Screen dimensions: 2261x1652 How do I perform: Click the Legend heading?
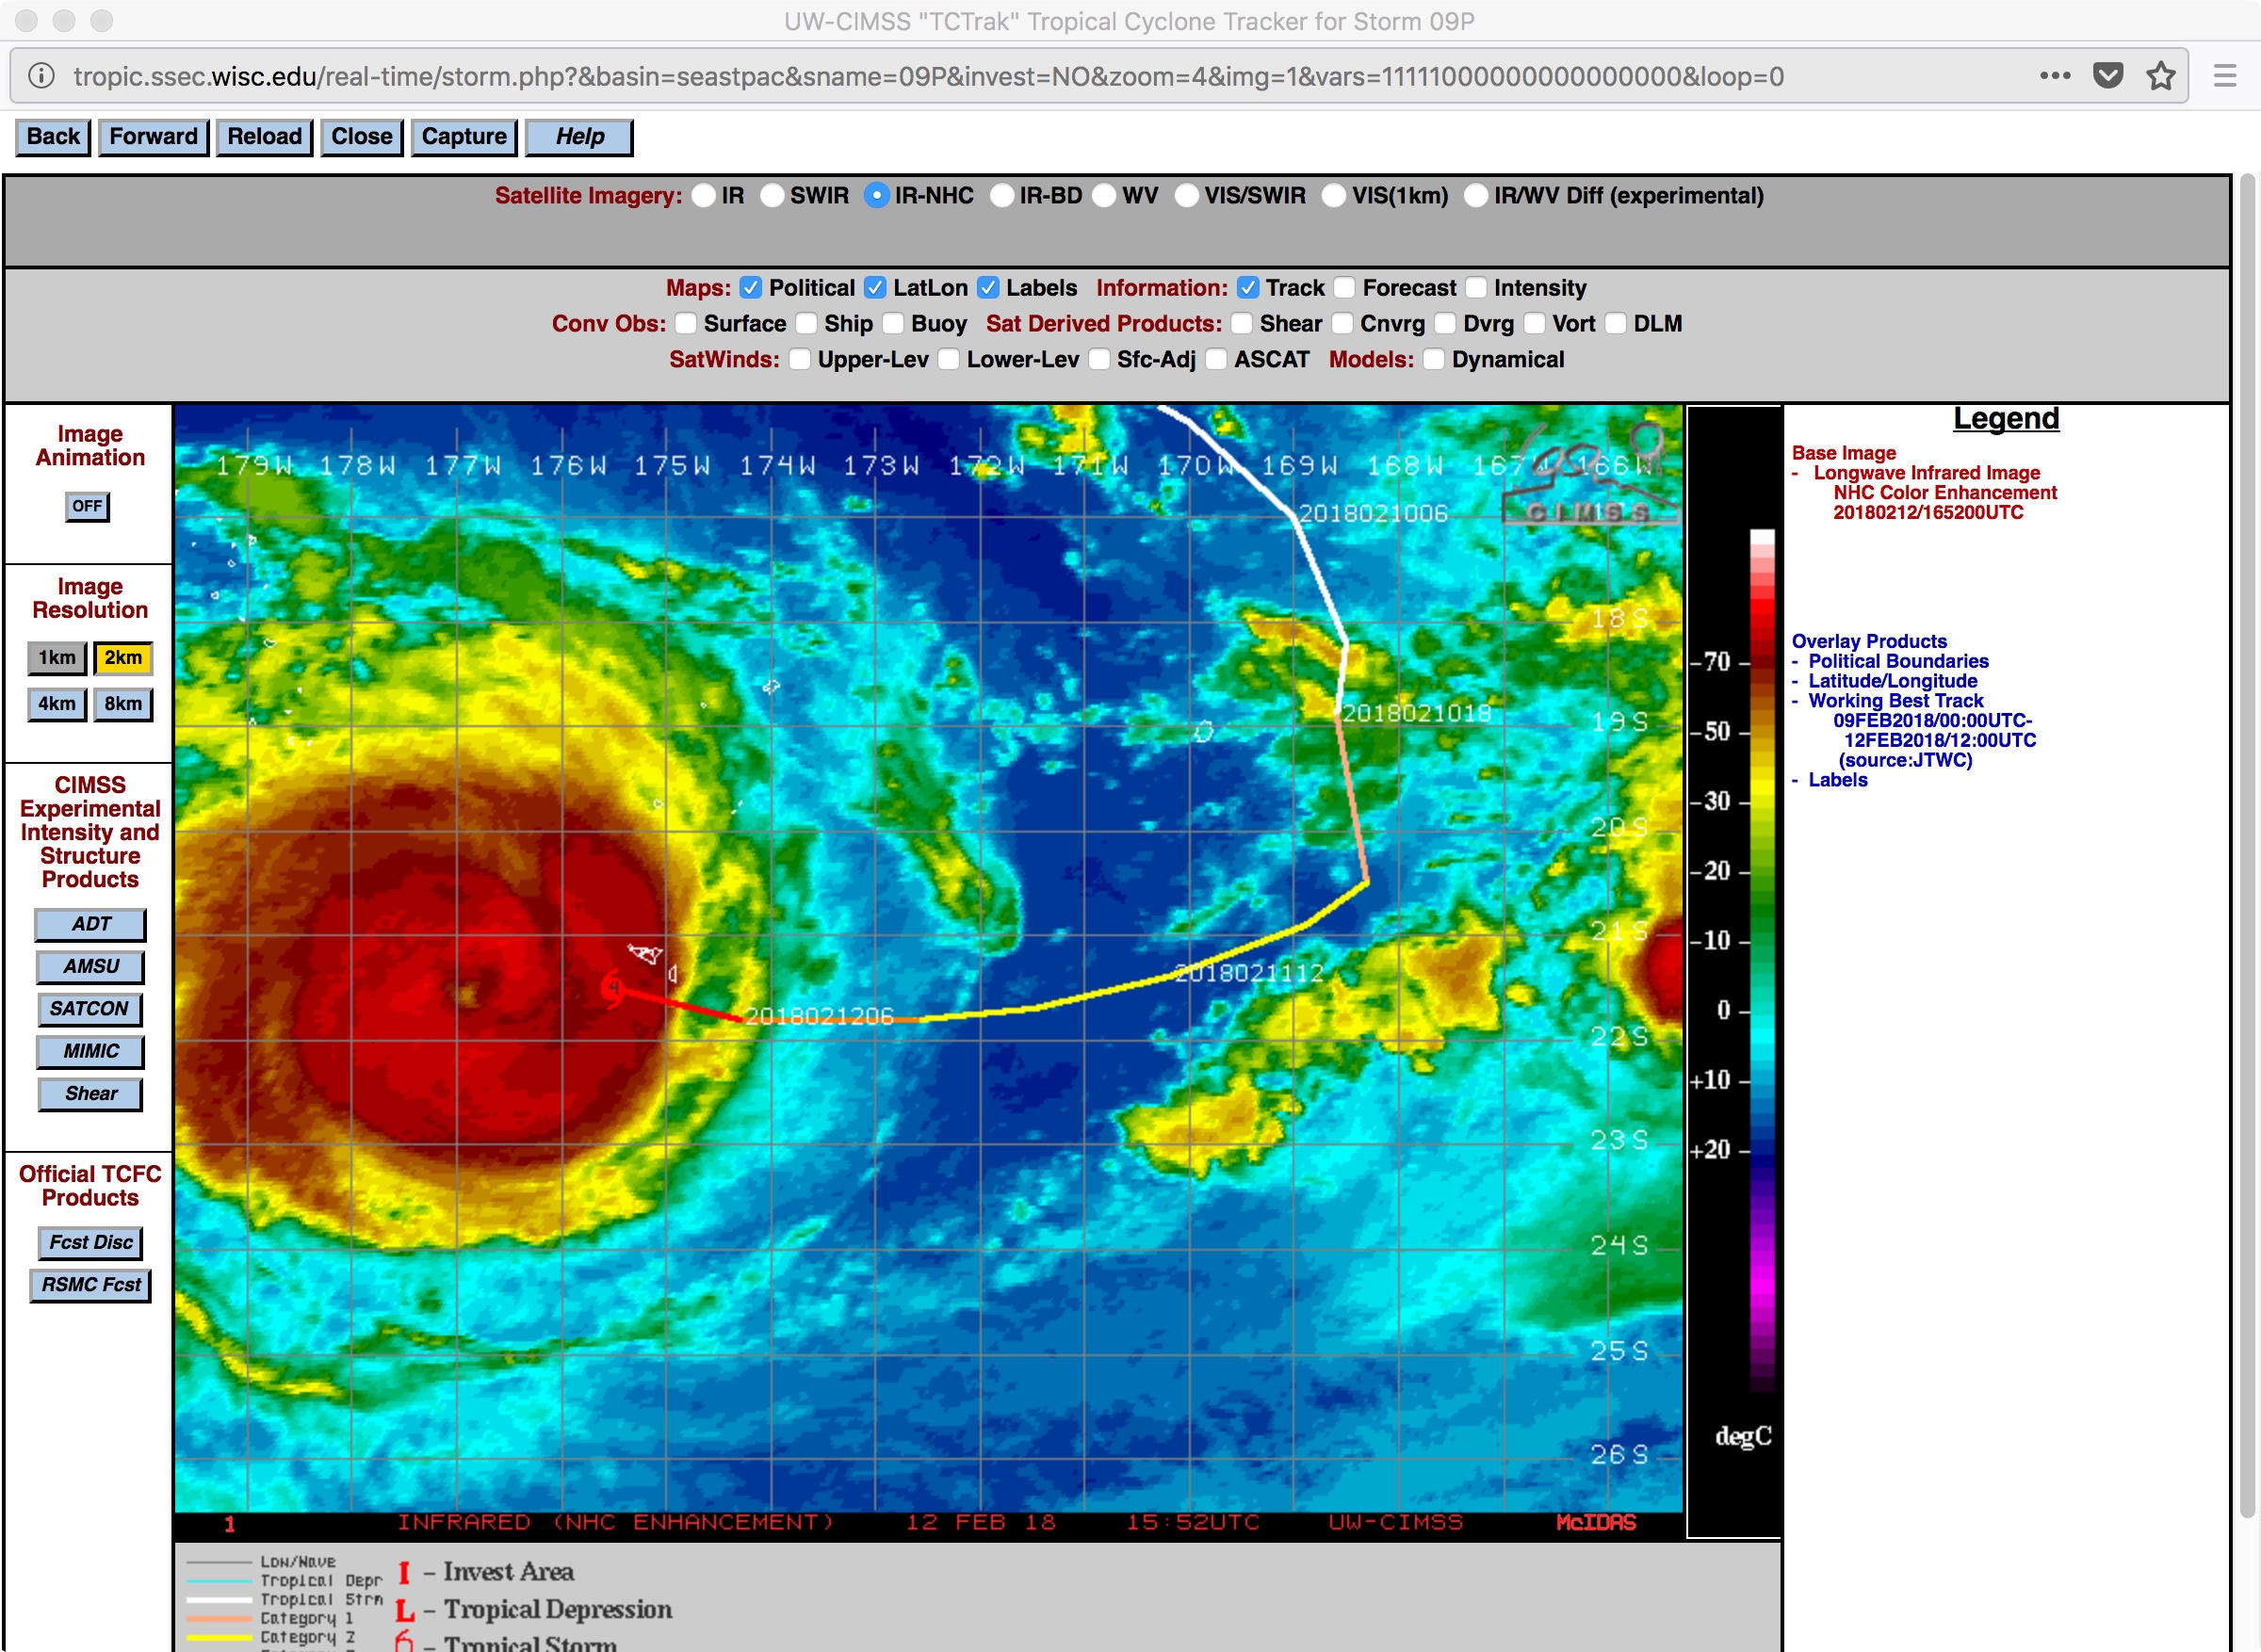2006,419
